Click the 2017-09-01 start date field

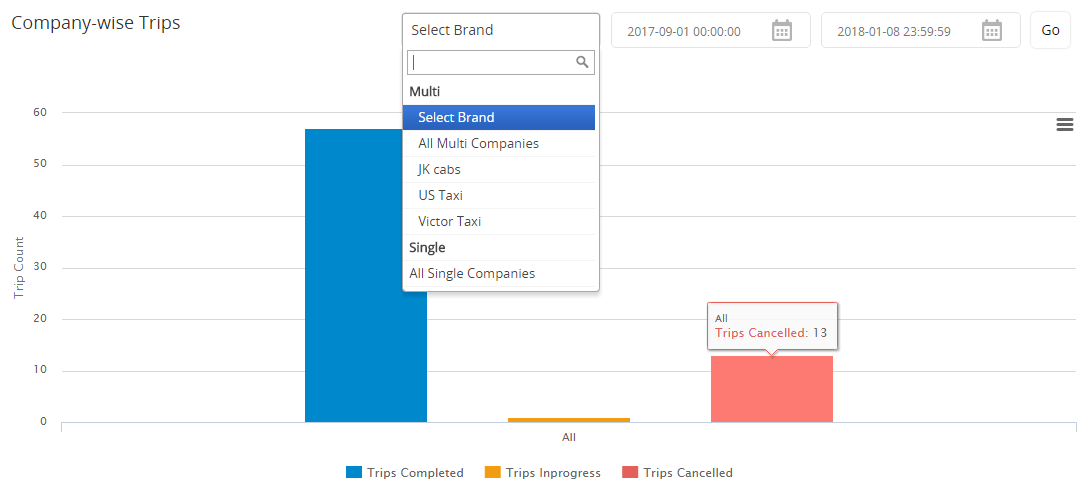tap(684, 31)
